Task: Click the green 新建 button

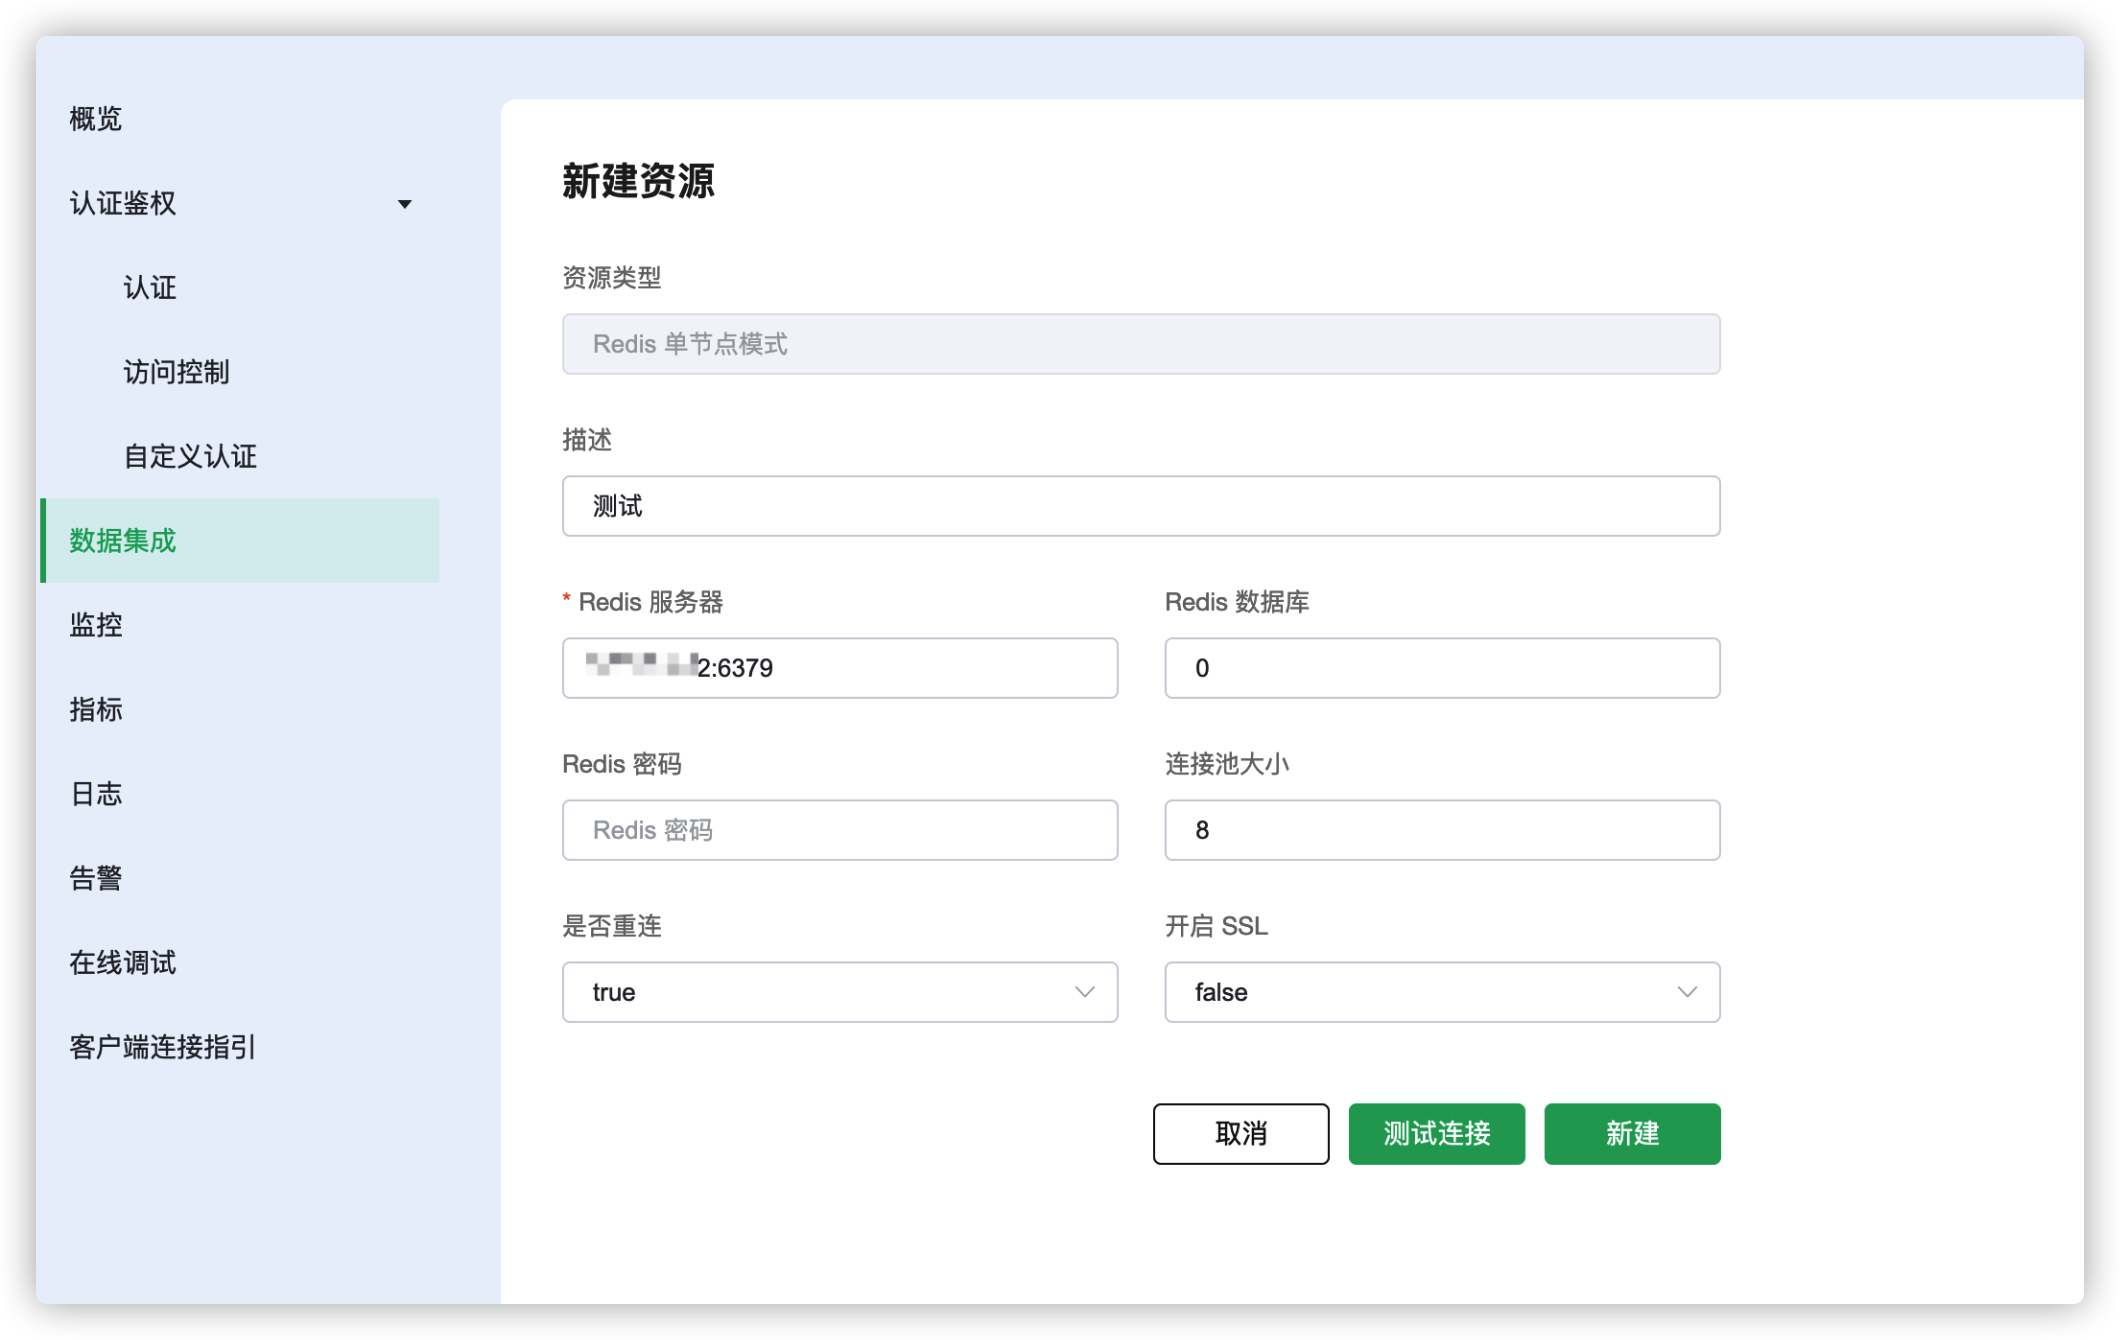Action: (1631, 1133)
